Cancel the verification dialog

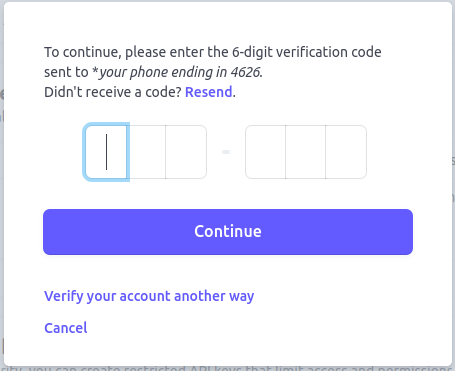click(66, 328)
